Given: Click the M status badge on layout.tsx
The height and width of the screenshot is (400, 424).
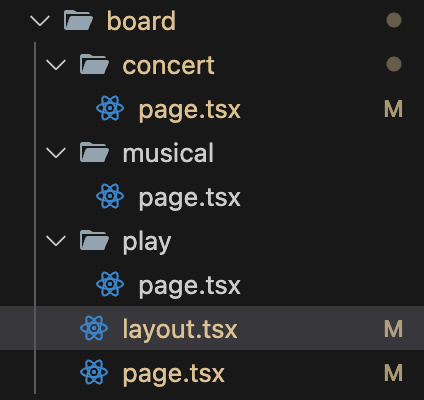Looking at the screenshot, I should (x=393, y=329).
